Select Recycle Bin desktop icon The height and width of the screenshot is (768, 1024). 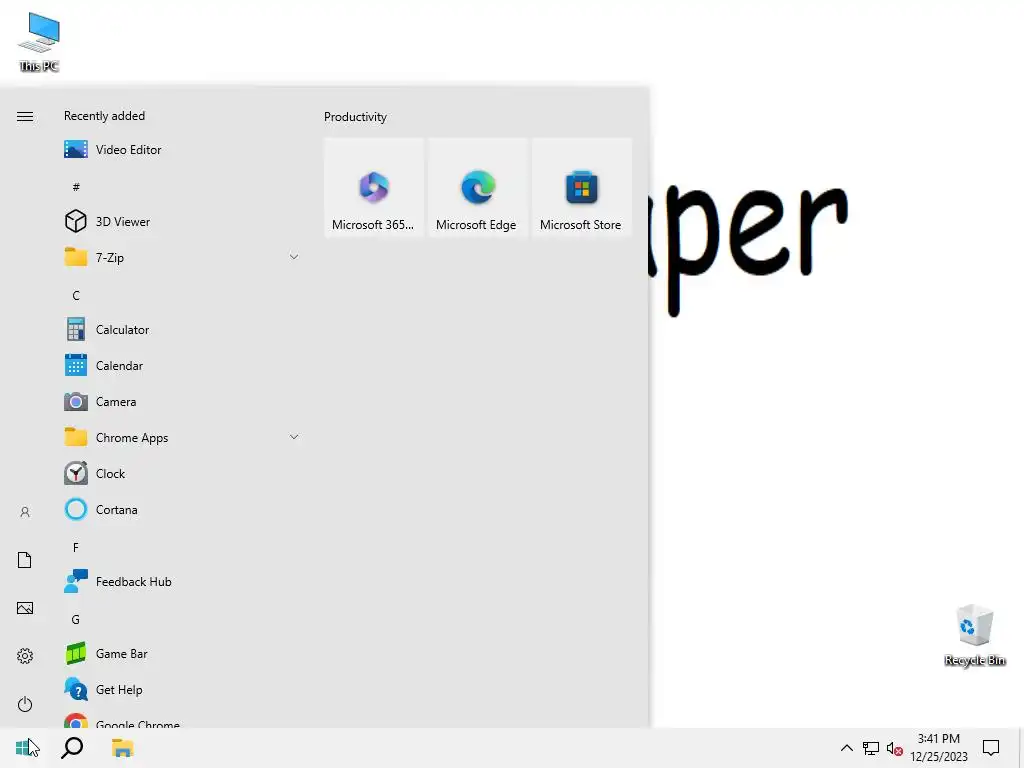(x=975, y=635)
